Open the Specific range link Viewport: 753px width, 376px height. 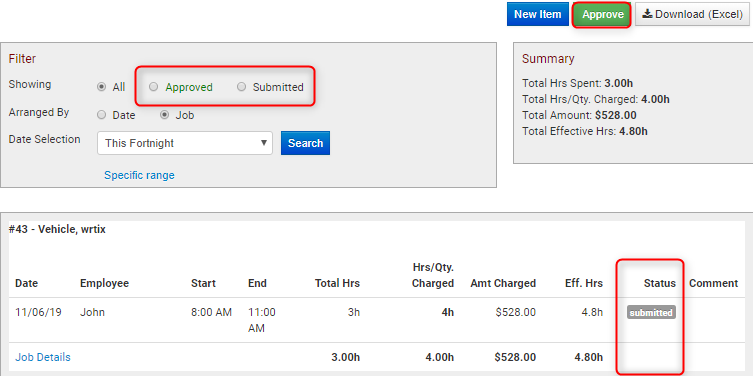(x=139, y=175)
